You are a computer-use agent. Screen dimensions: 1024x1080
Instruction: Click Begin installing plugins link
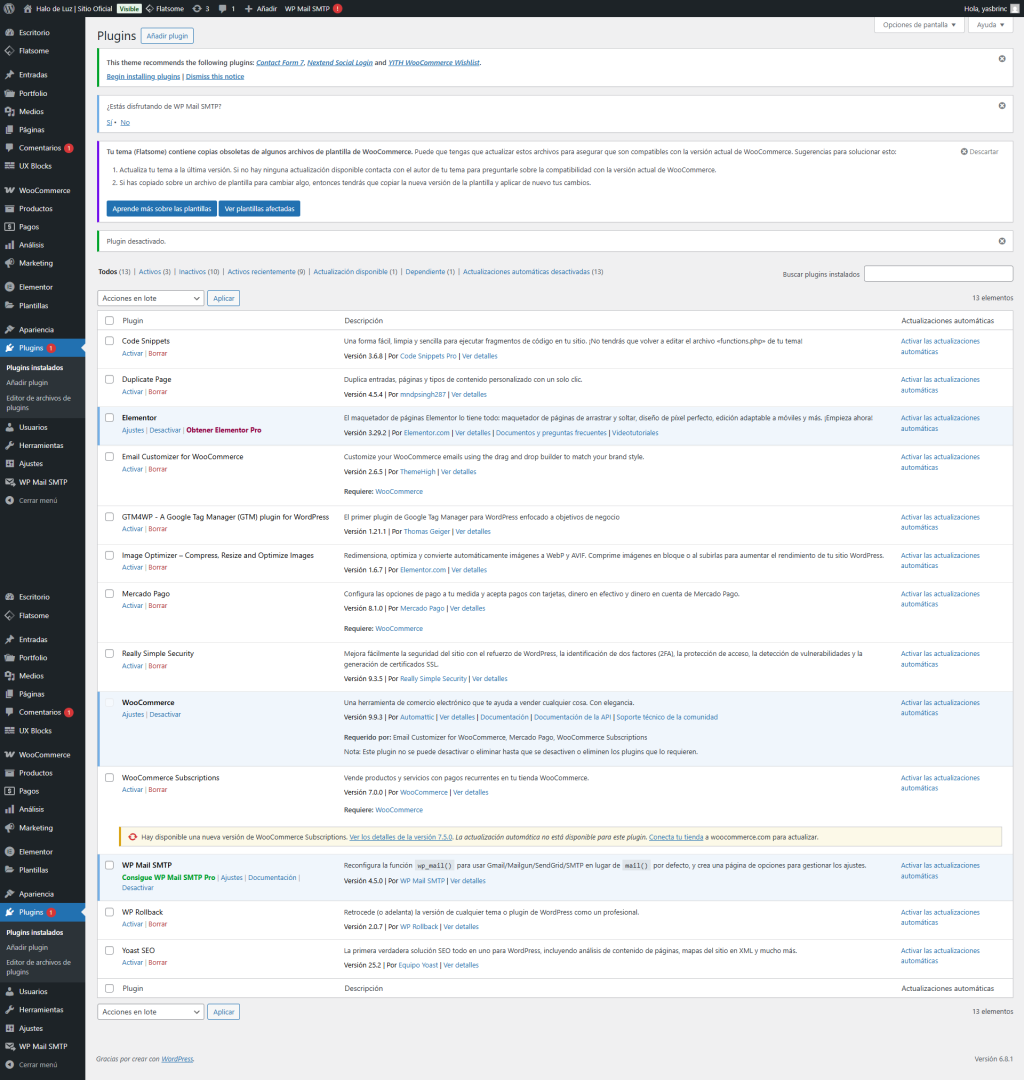[143, 76]
